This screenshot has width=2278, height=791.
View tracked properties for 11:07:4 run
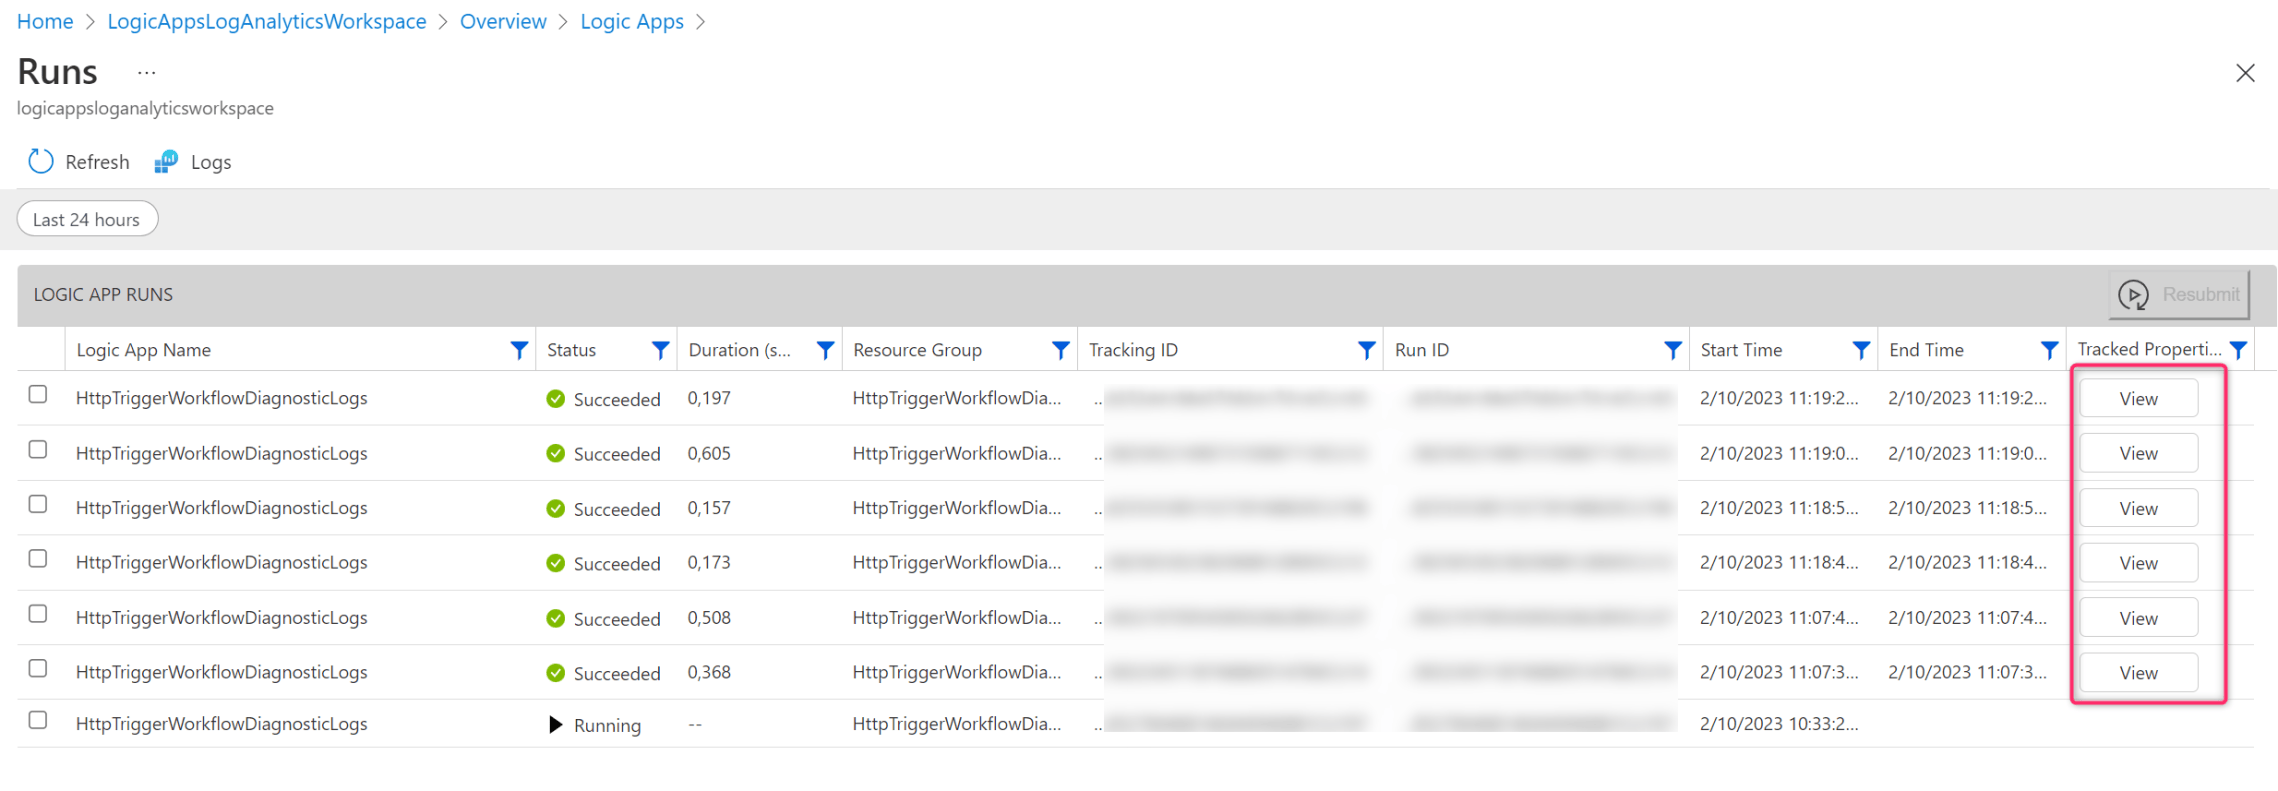click(2139, 618)
